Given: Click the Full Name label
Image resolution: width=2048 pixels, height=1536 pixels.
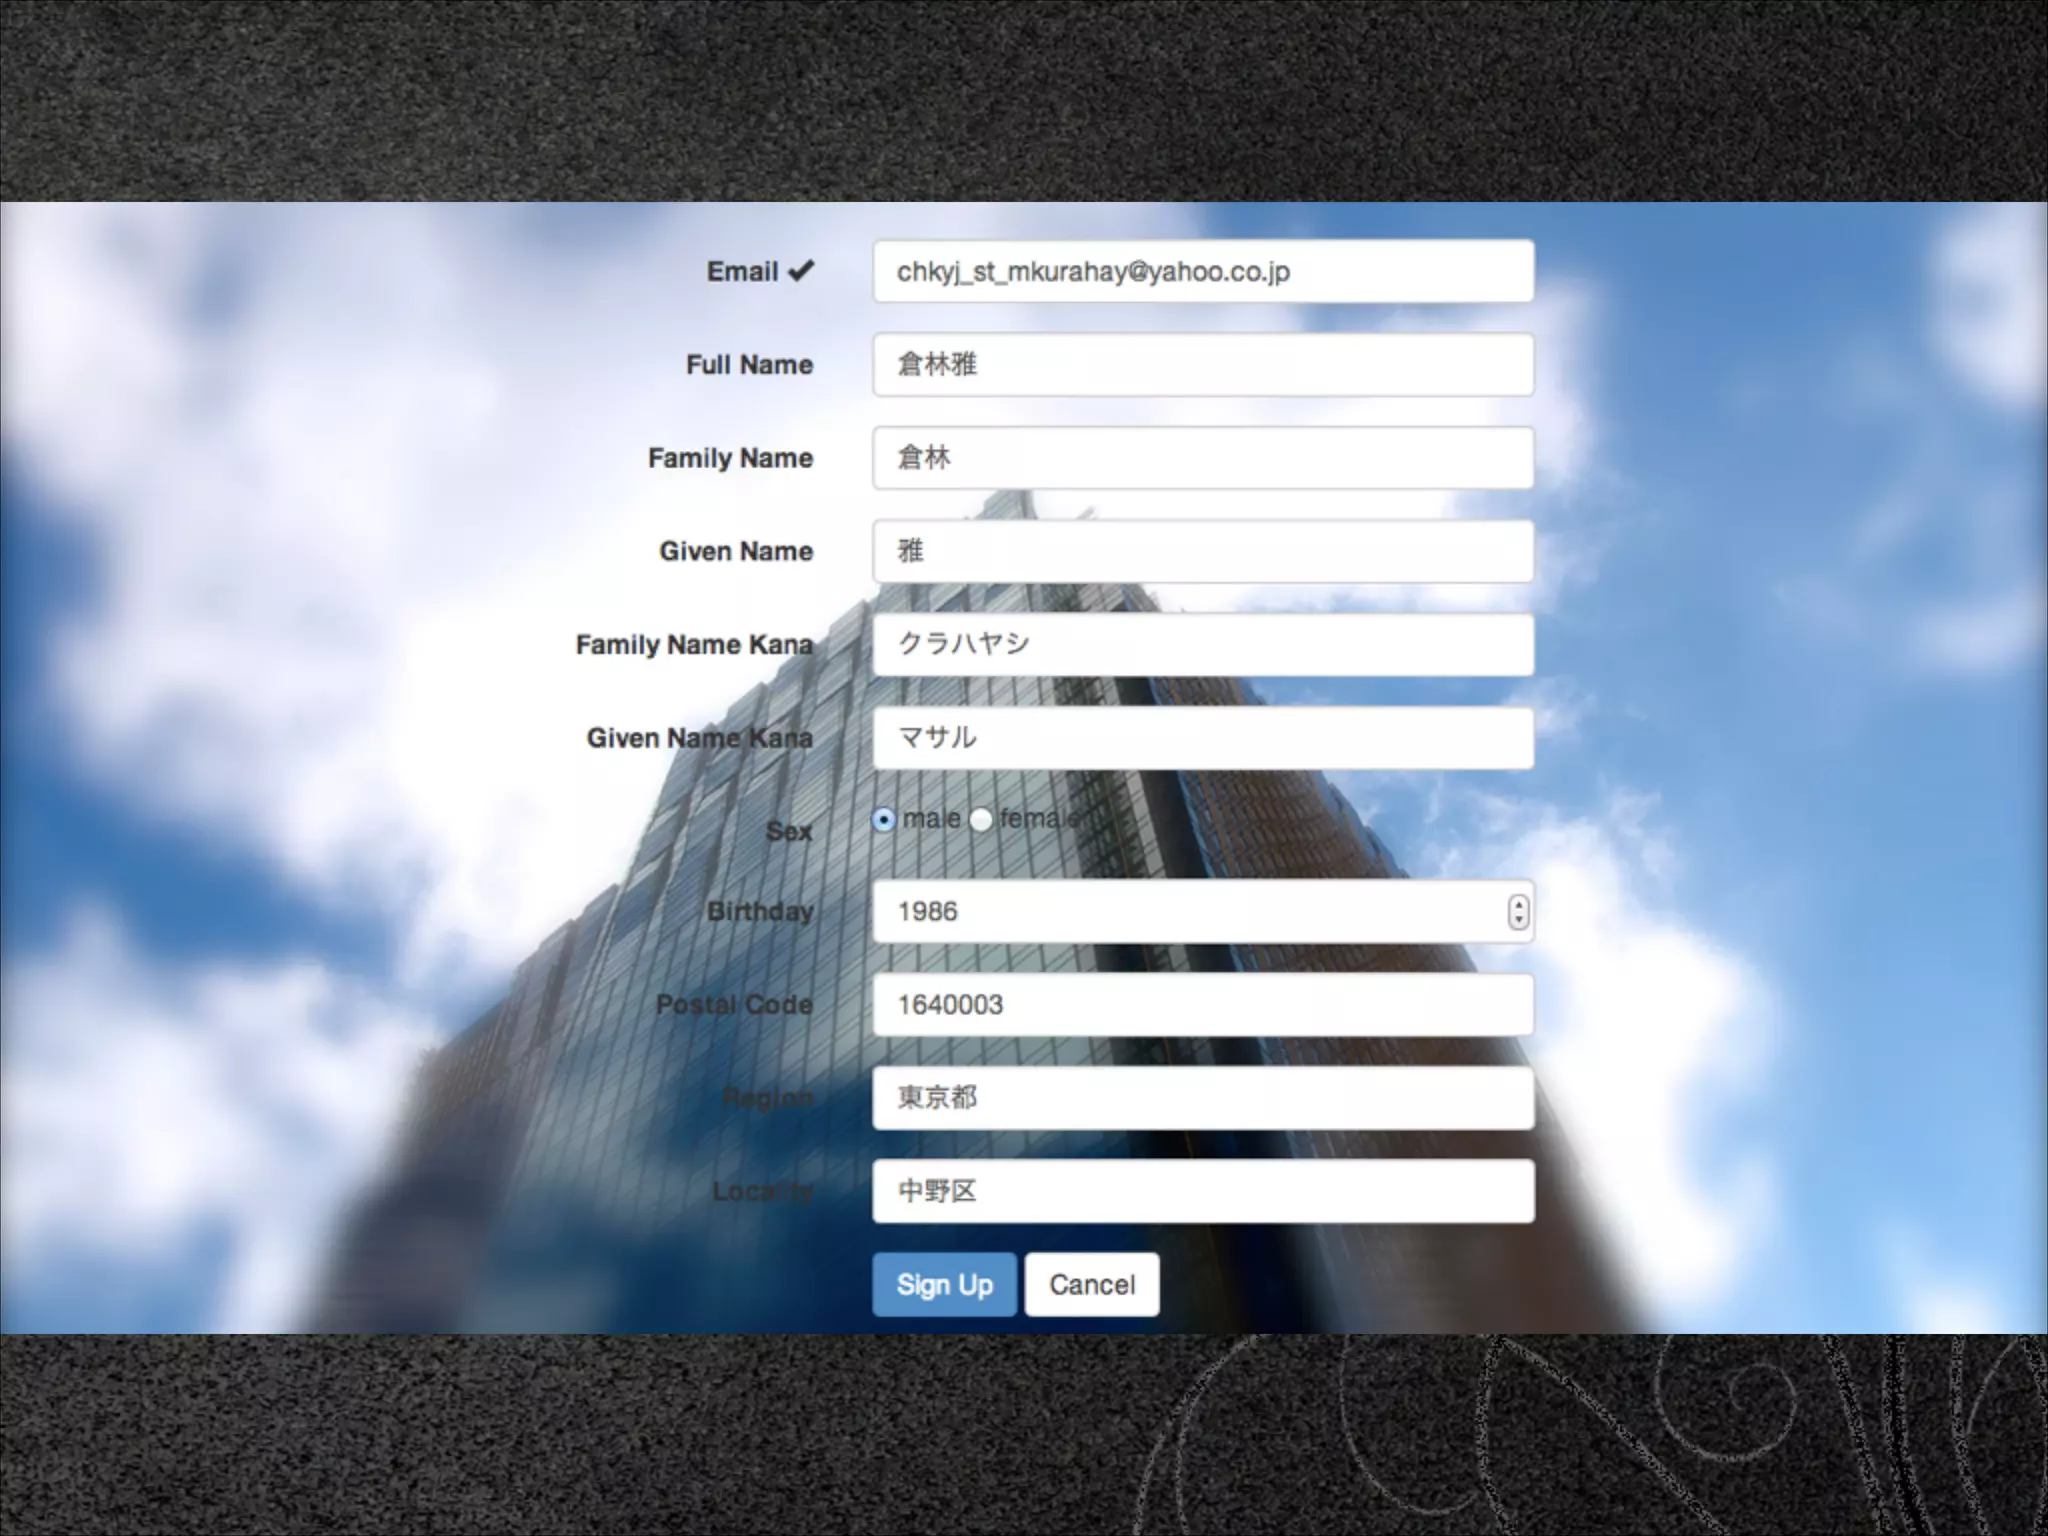Looking at the screenshot, I should coord(749,365).
